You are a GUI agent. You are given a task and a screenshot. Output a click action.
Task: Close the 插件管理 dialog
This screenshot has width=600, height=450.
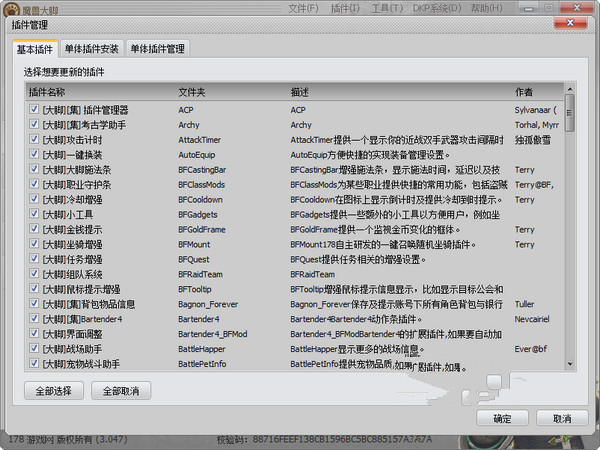[570, 23]
